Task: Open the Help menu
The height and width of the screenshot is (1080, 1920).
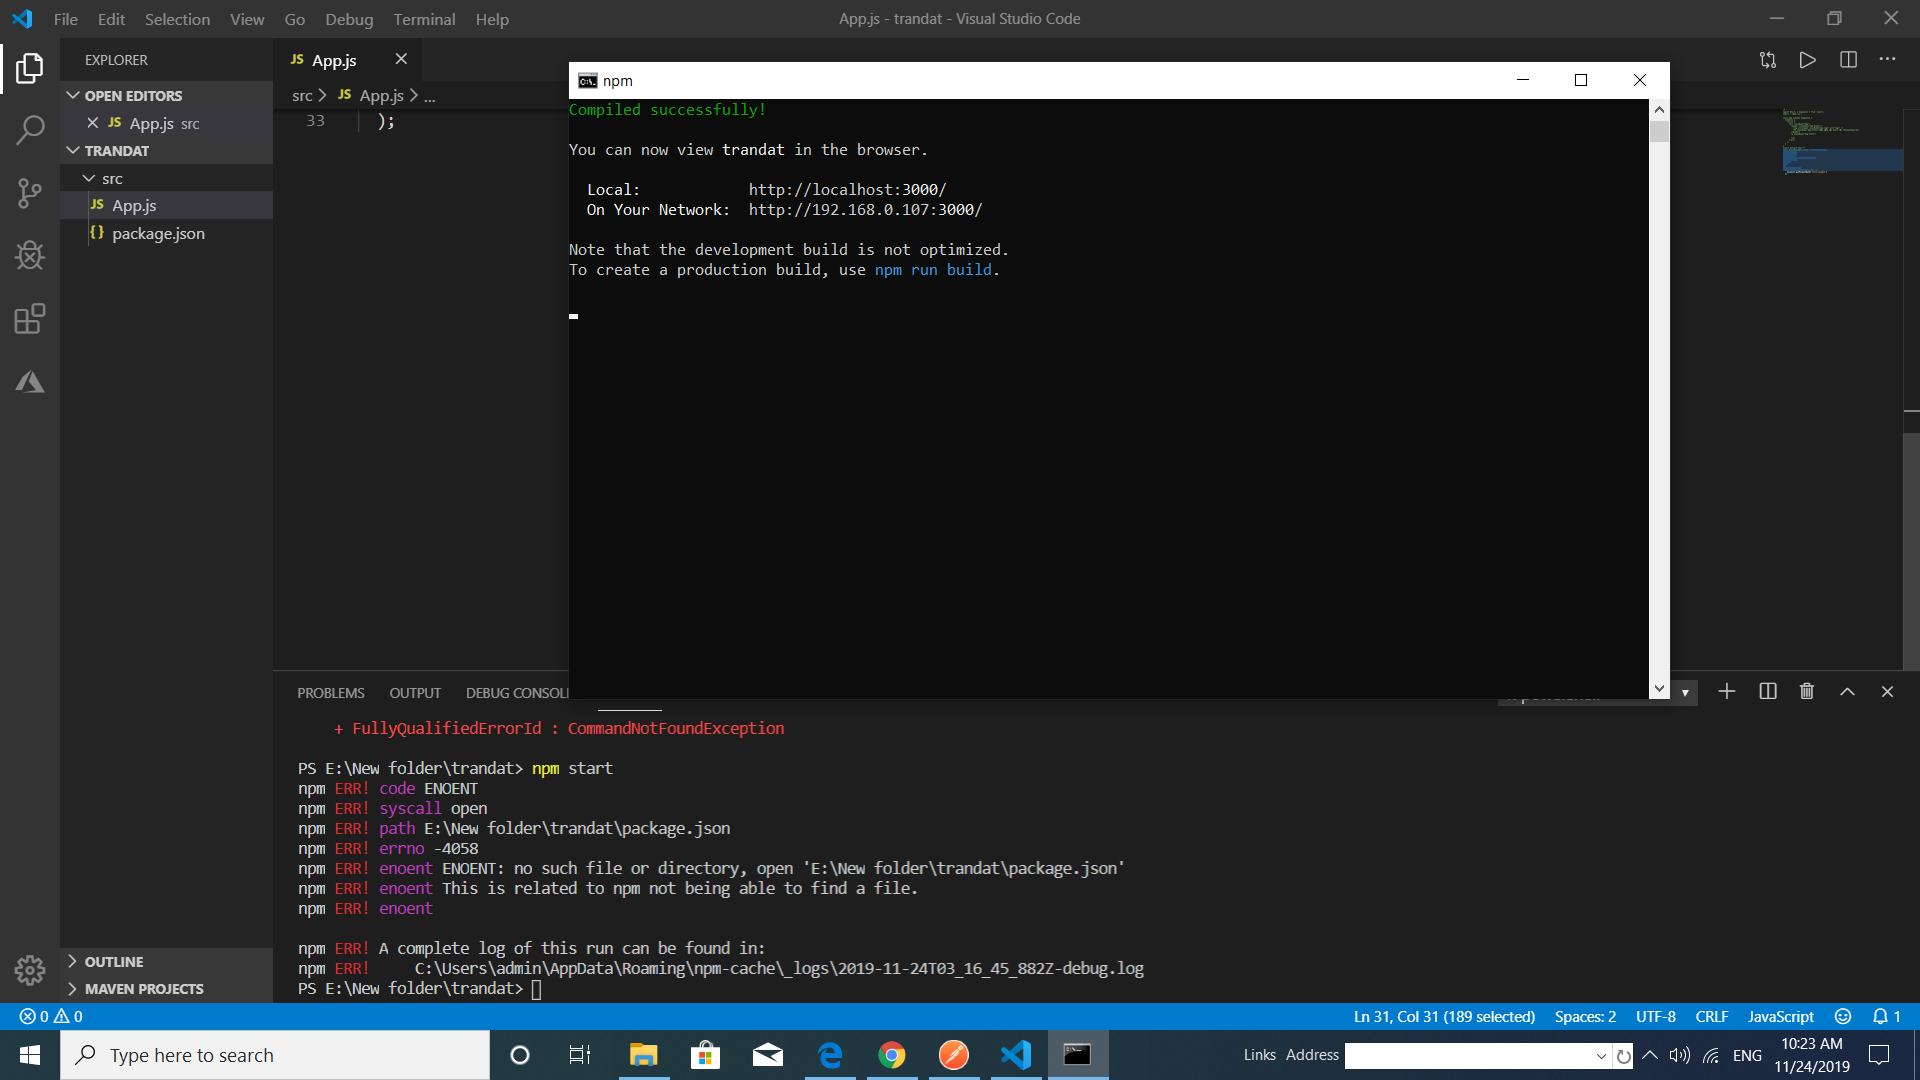Action: pos(492,19)
